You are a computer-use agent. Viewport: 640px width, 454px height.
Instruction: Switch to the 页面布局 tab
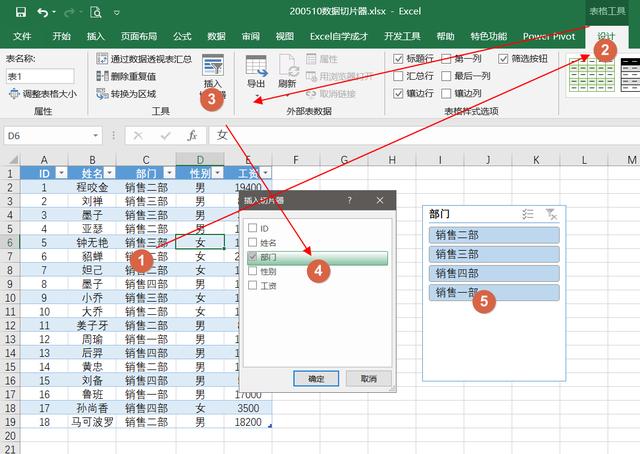139,36
